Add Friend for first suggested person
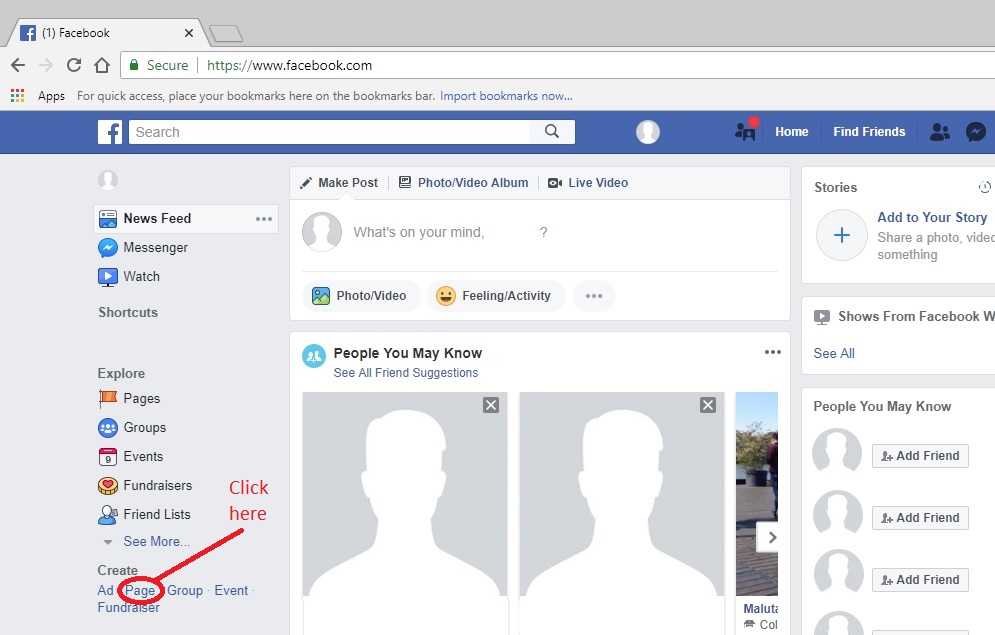This screenshot has height=635, width=995. (920, 455)
